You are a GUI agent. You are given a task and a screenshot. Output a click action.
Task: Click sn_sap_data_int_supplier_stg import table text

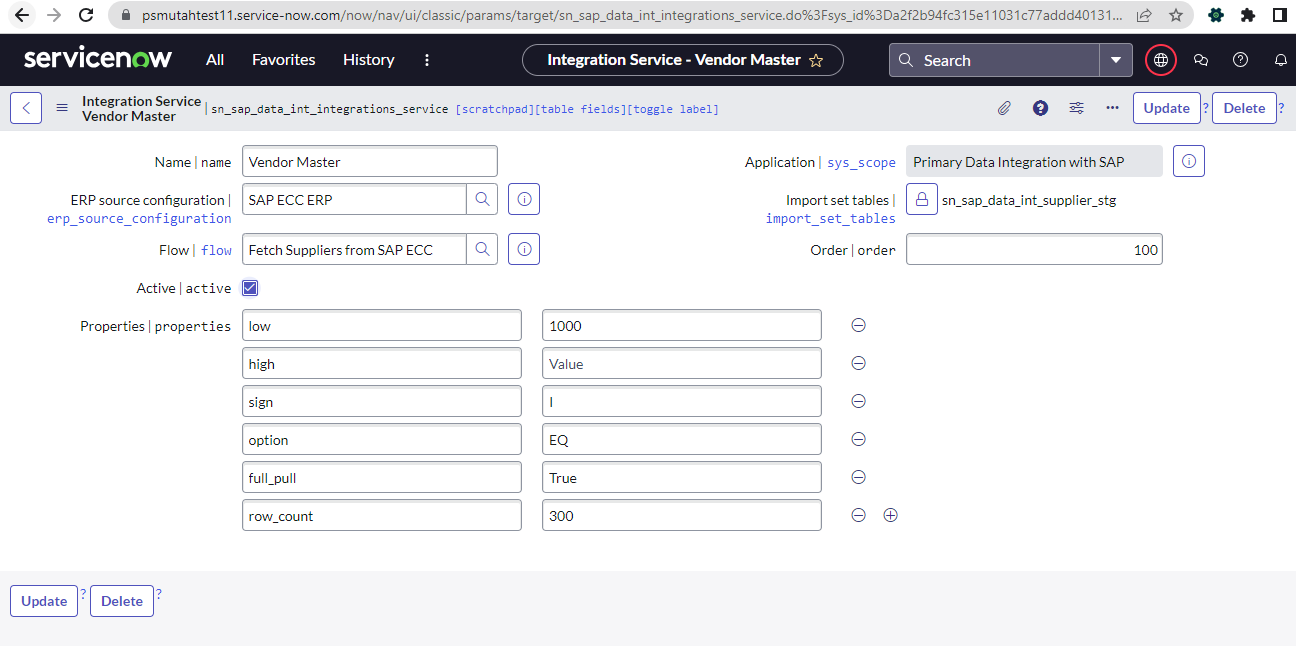pos(1029,200)
